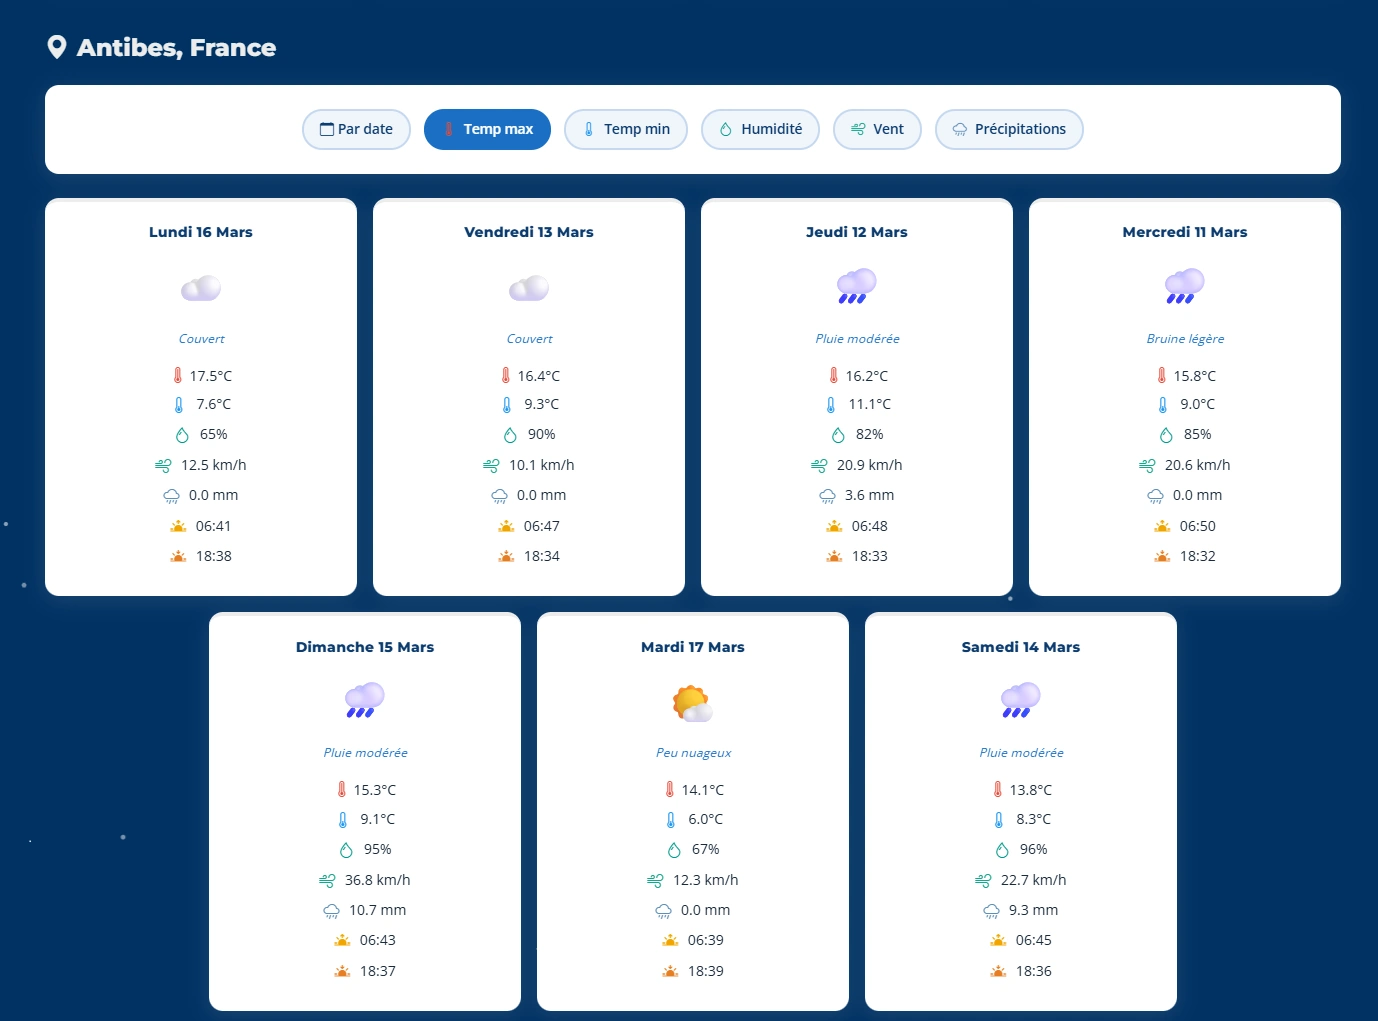Sort forecasts using Par date

(356, 129)
